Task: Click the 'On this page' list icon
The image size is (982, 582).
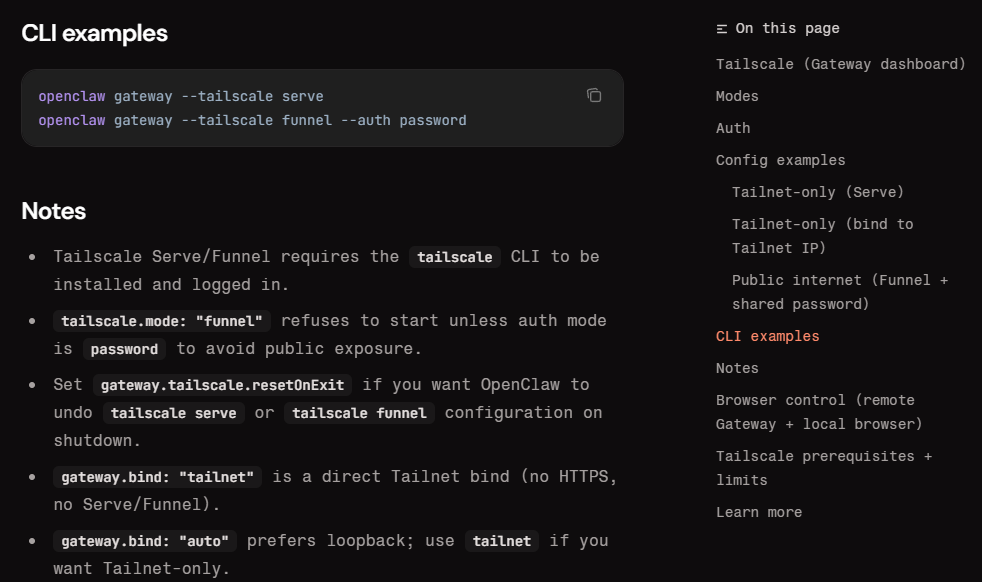Action: click(x=721, y=29)
